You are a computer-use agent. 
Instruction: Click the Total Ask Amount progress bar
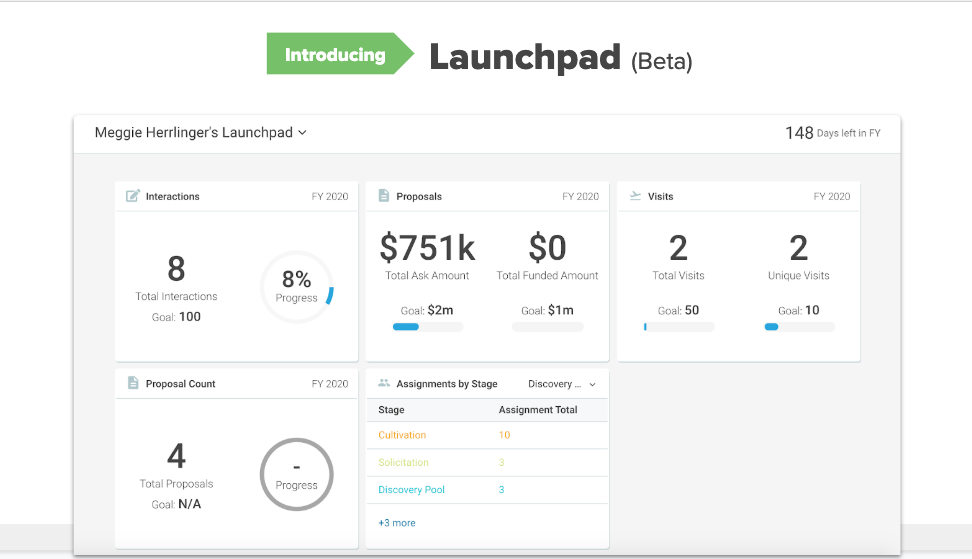point(428,327)
